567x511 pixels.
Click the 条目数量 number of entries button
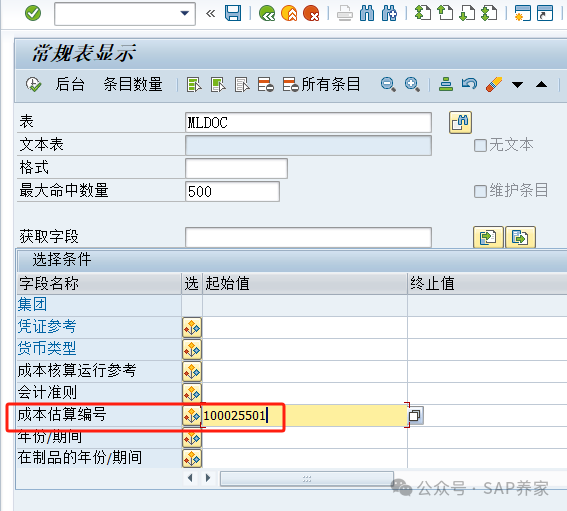133,84
